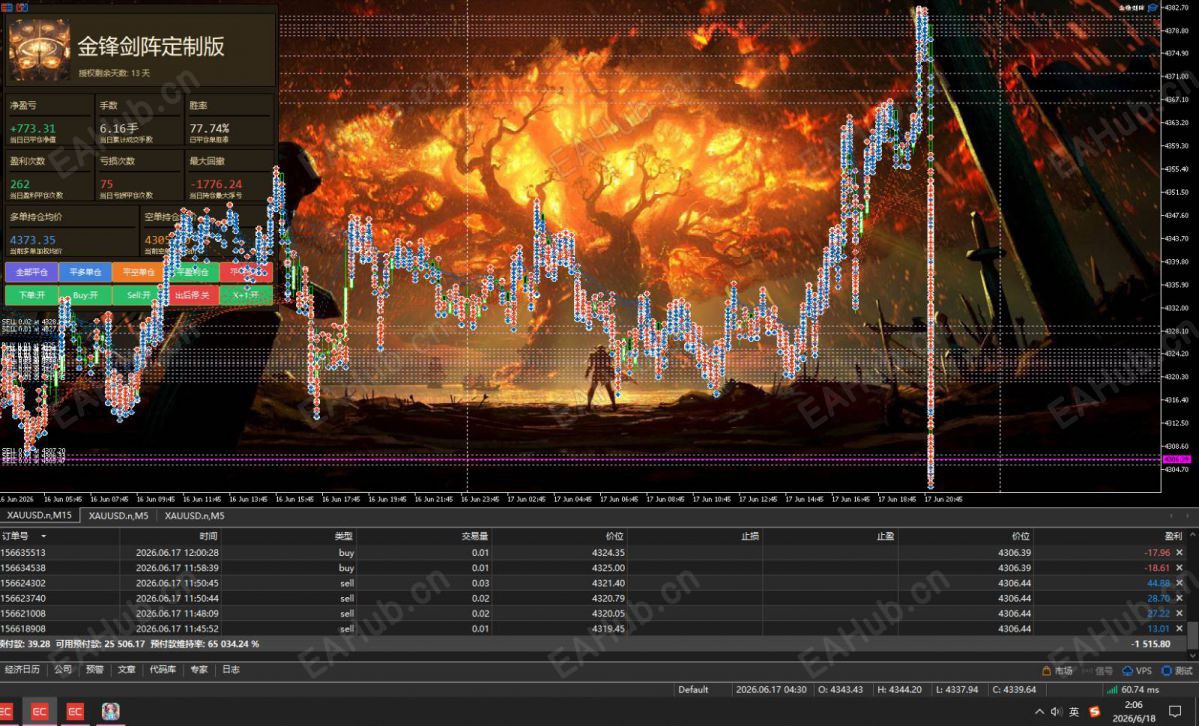This screenshot has height=726, width=1199.
Task: Toggle the Sell:开 switch
Action: click(x=138, y=295)
